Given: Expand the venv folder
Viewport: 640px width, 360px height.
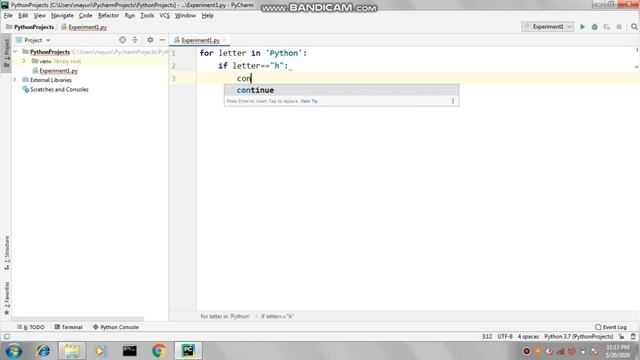Looking at the screenshot, I should click(24, 61).
